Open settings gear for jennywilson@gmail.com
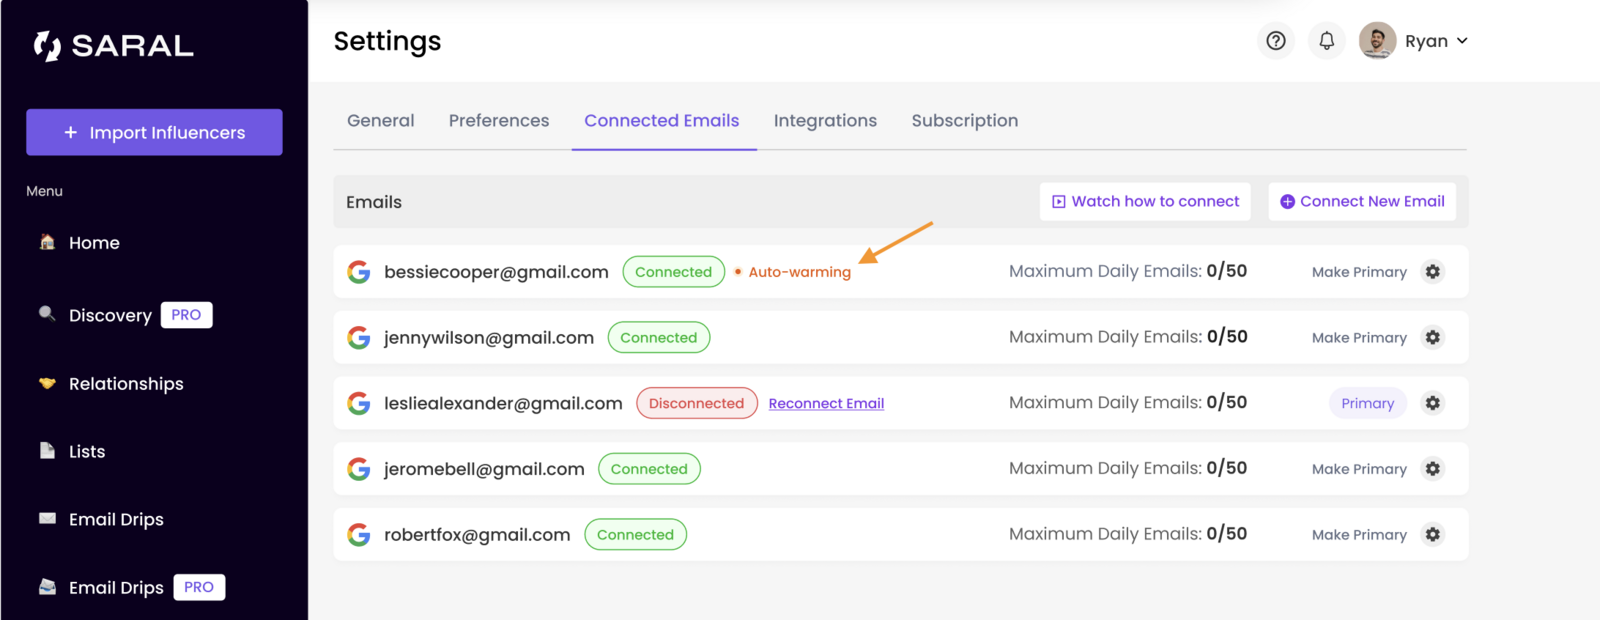This screenshot has width=1600, height=620. tap(1433, 338)
